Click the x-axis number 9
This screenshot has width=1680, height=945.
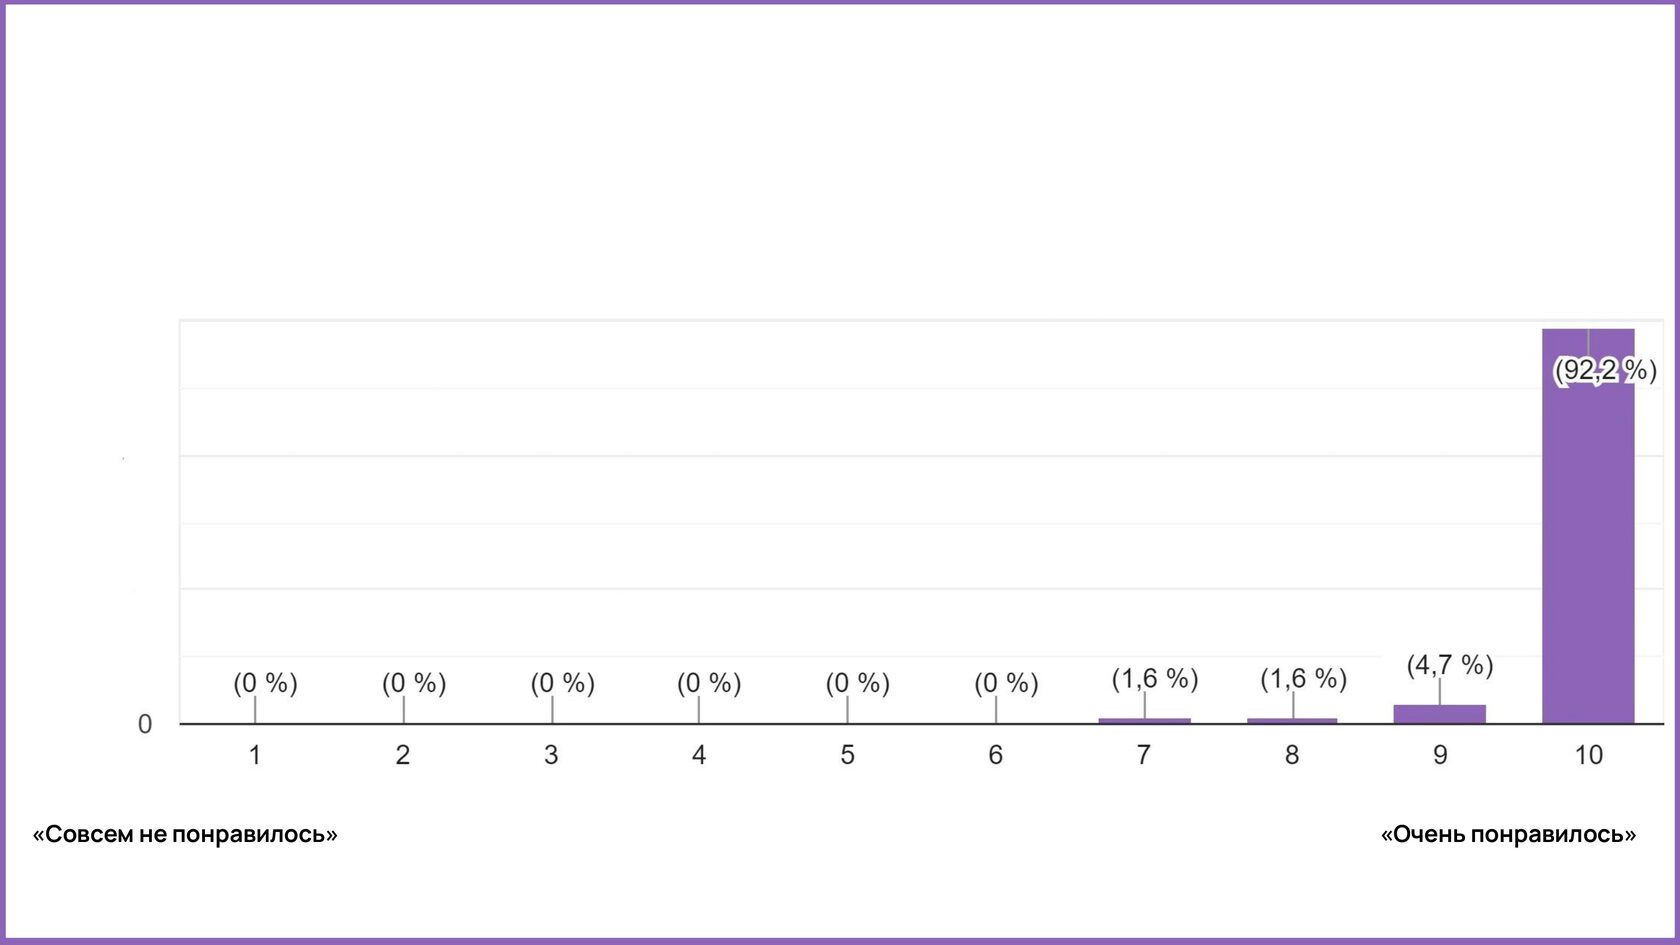pyautogui.click(x=1440, y=755)
